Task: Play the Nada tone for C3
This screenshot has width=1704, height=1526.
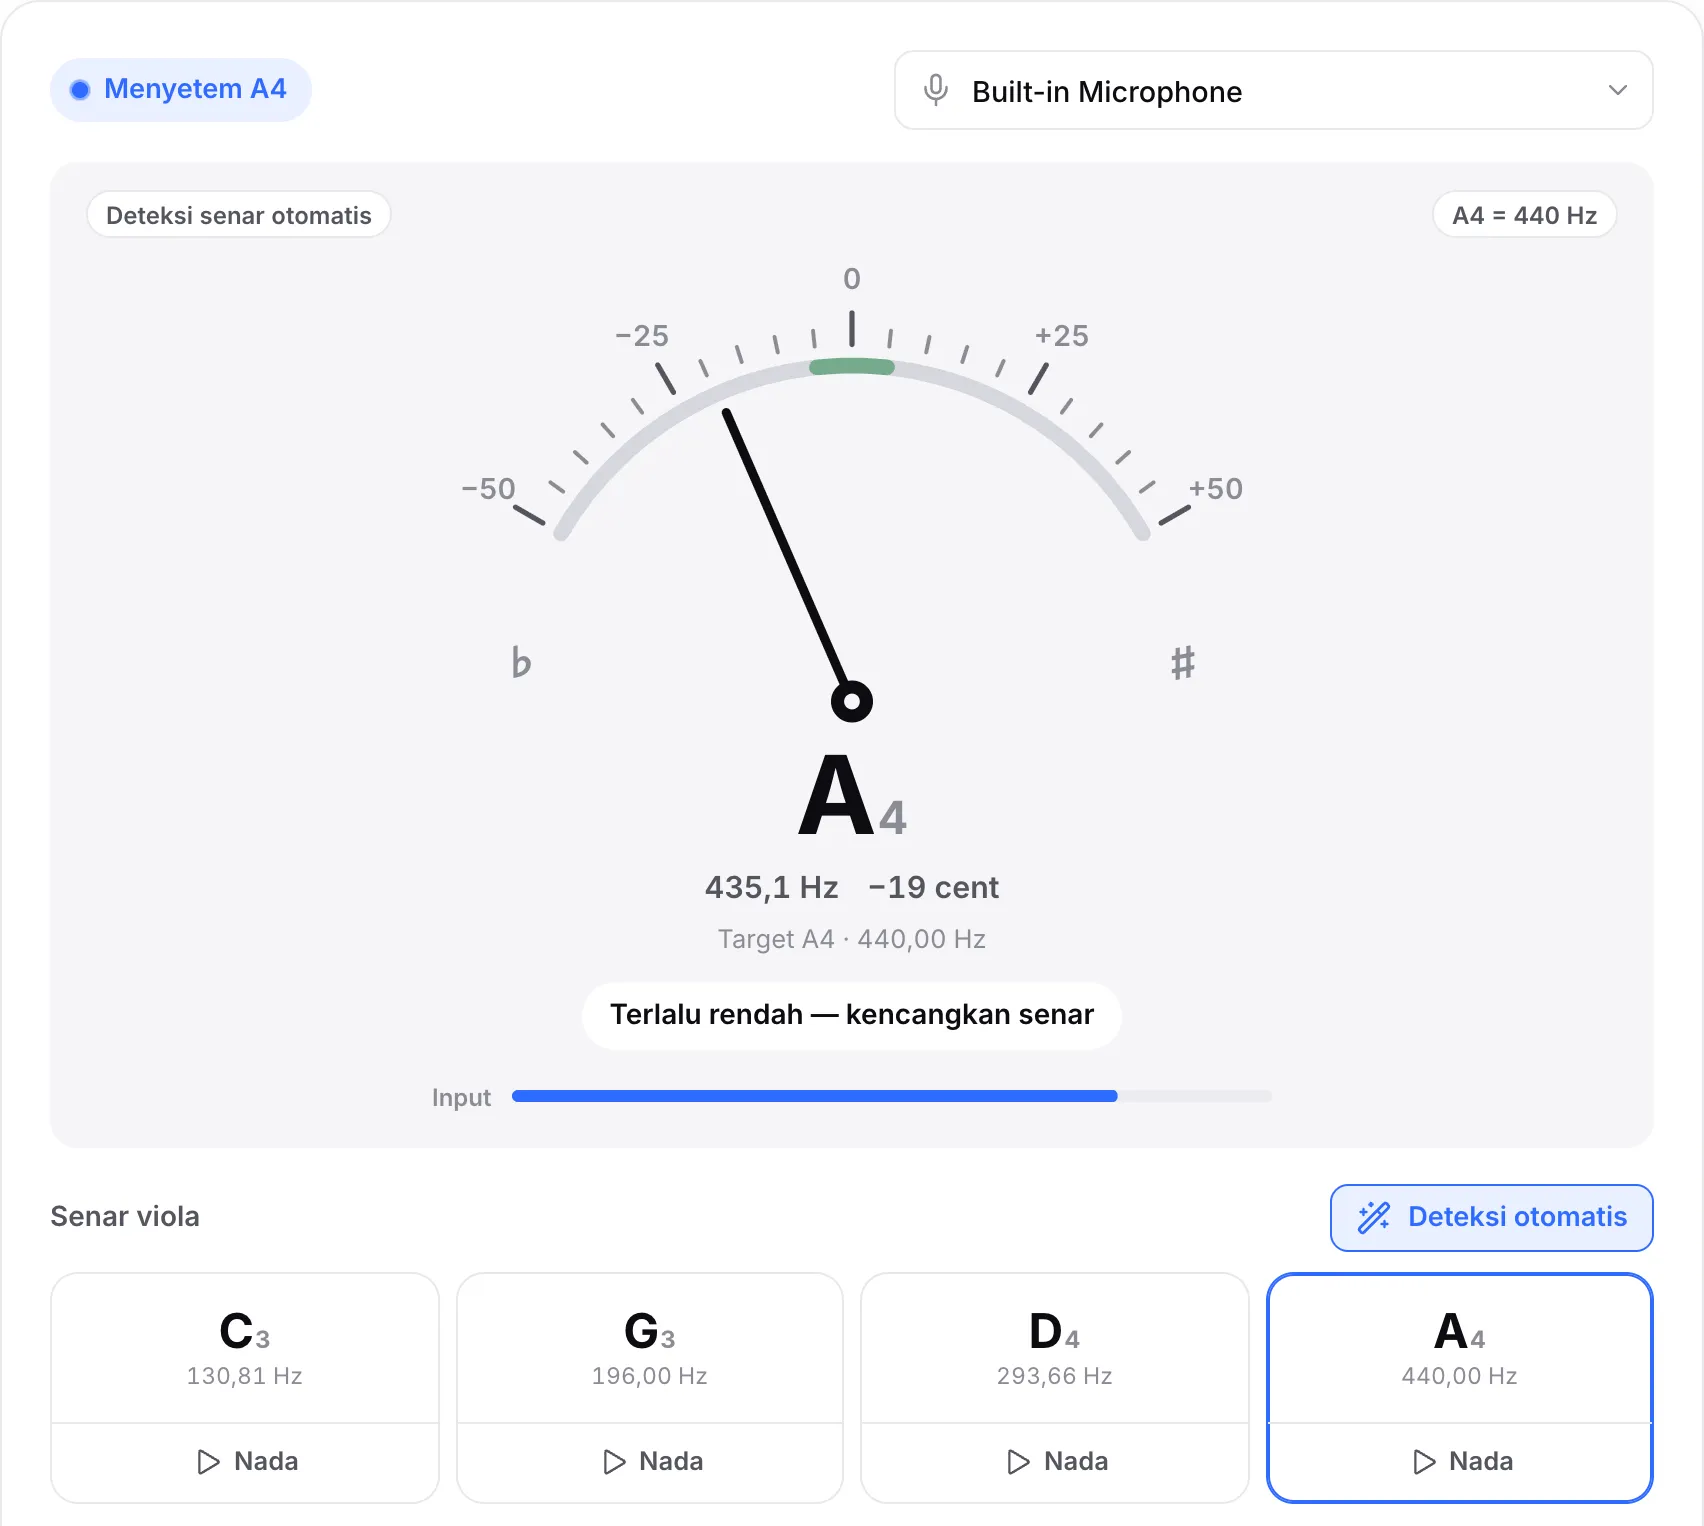Action: tap(245, 1462)
